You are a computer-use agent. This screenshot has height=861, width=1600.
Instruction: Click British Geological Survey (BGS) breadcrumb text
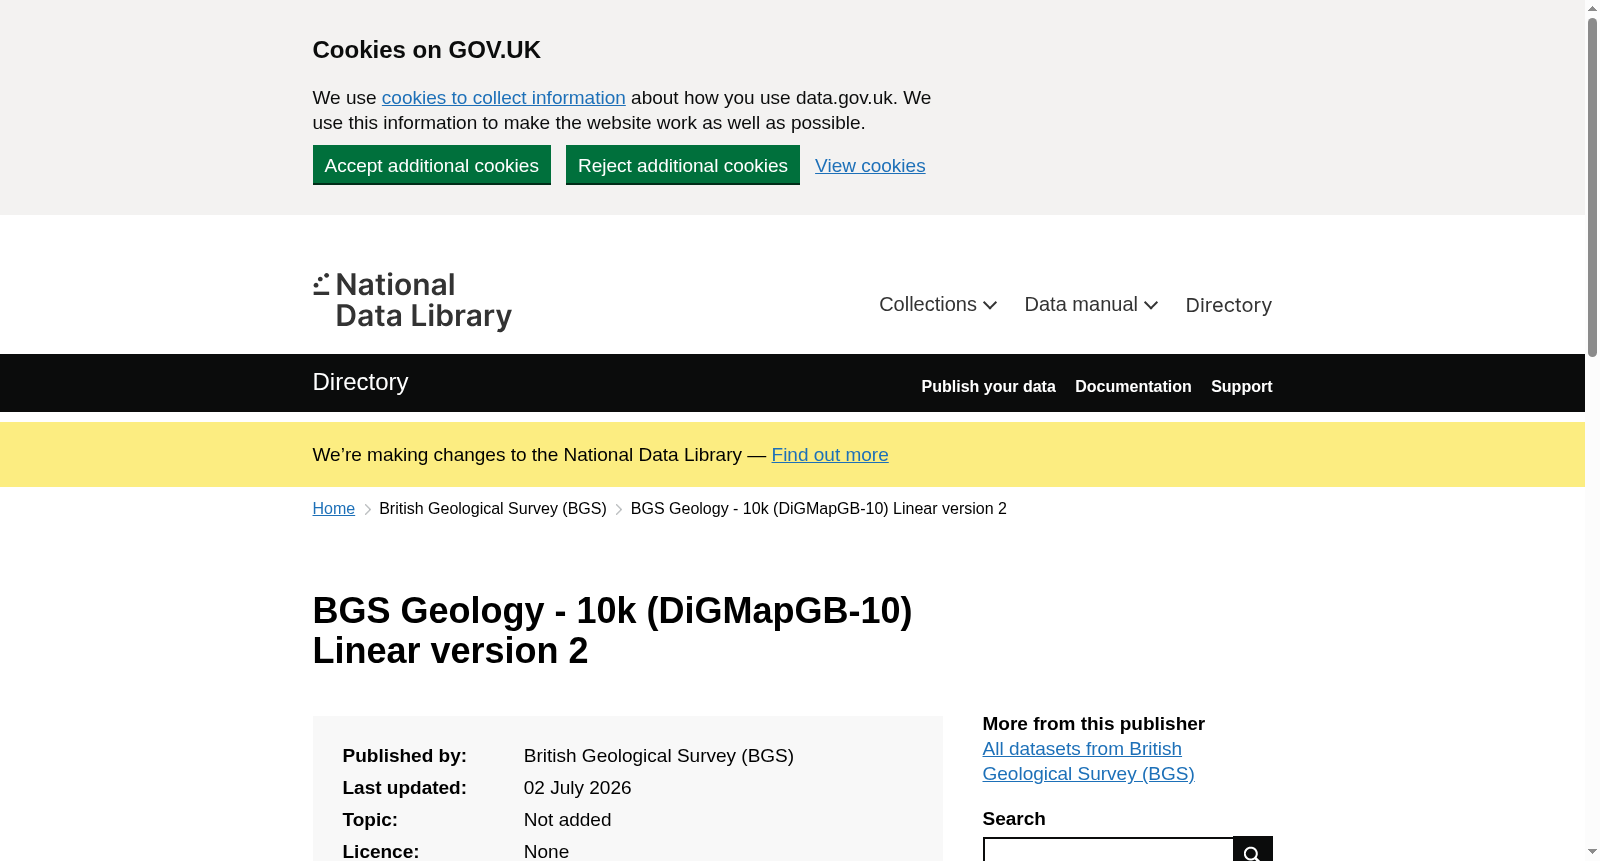pos(493,509)
